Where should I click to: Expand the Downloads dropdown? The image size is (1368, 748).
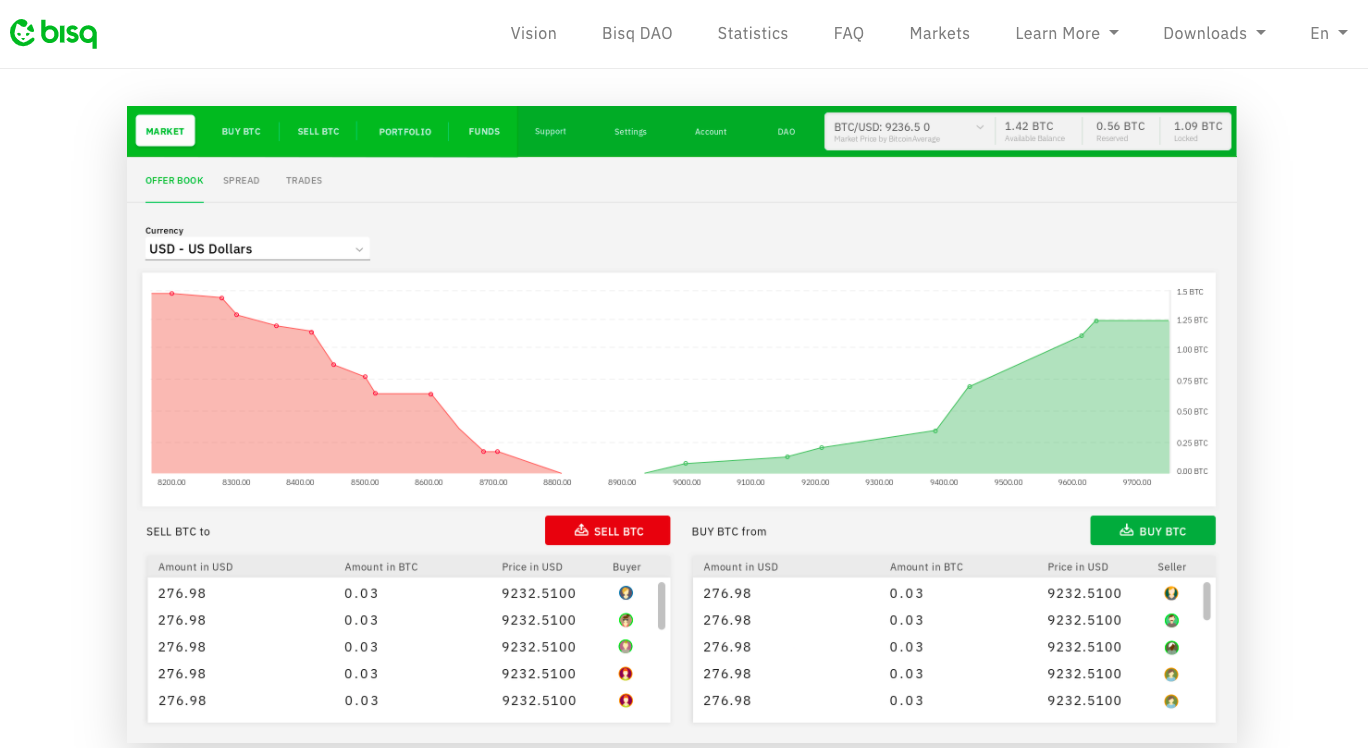coord(1214,34)
